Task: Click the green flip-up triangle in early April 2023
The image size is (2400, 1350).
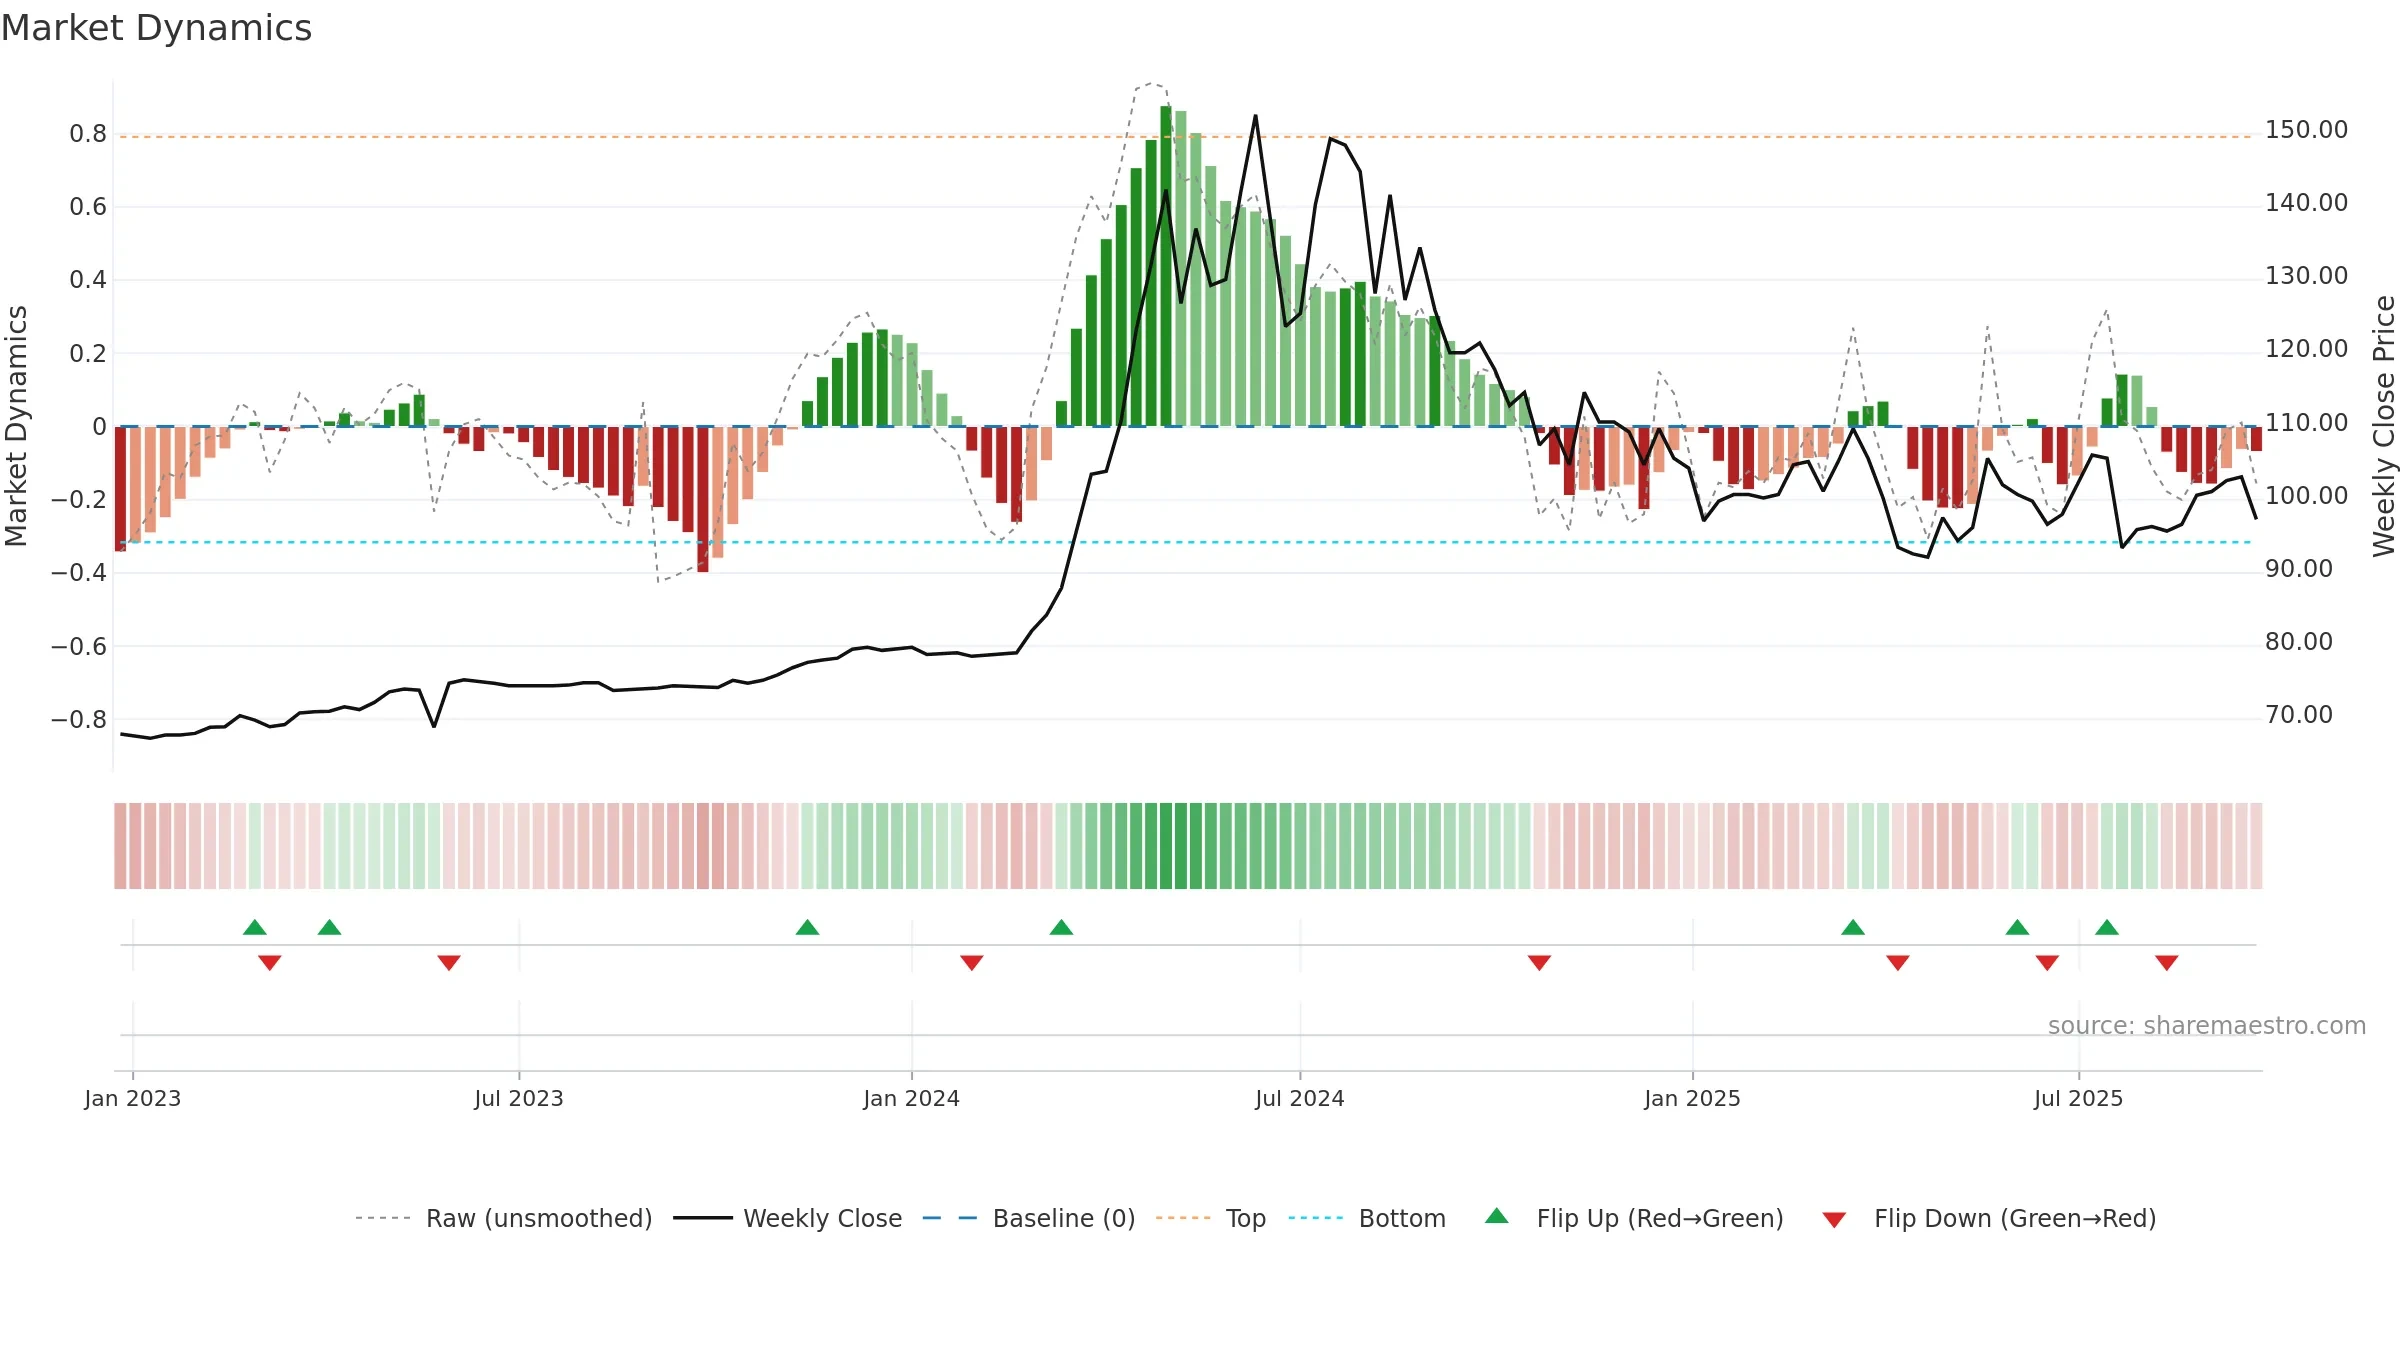Action: (330, 927)
